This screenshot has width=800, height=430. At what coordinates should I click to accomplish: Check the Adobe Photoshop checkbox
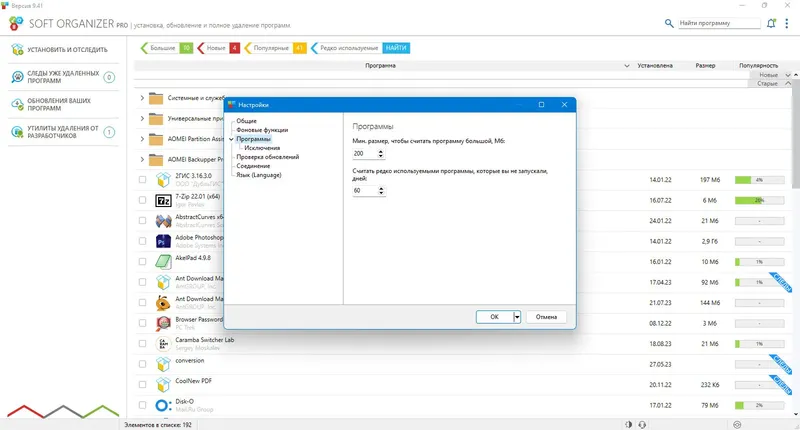(142, 241)
